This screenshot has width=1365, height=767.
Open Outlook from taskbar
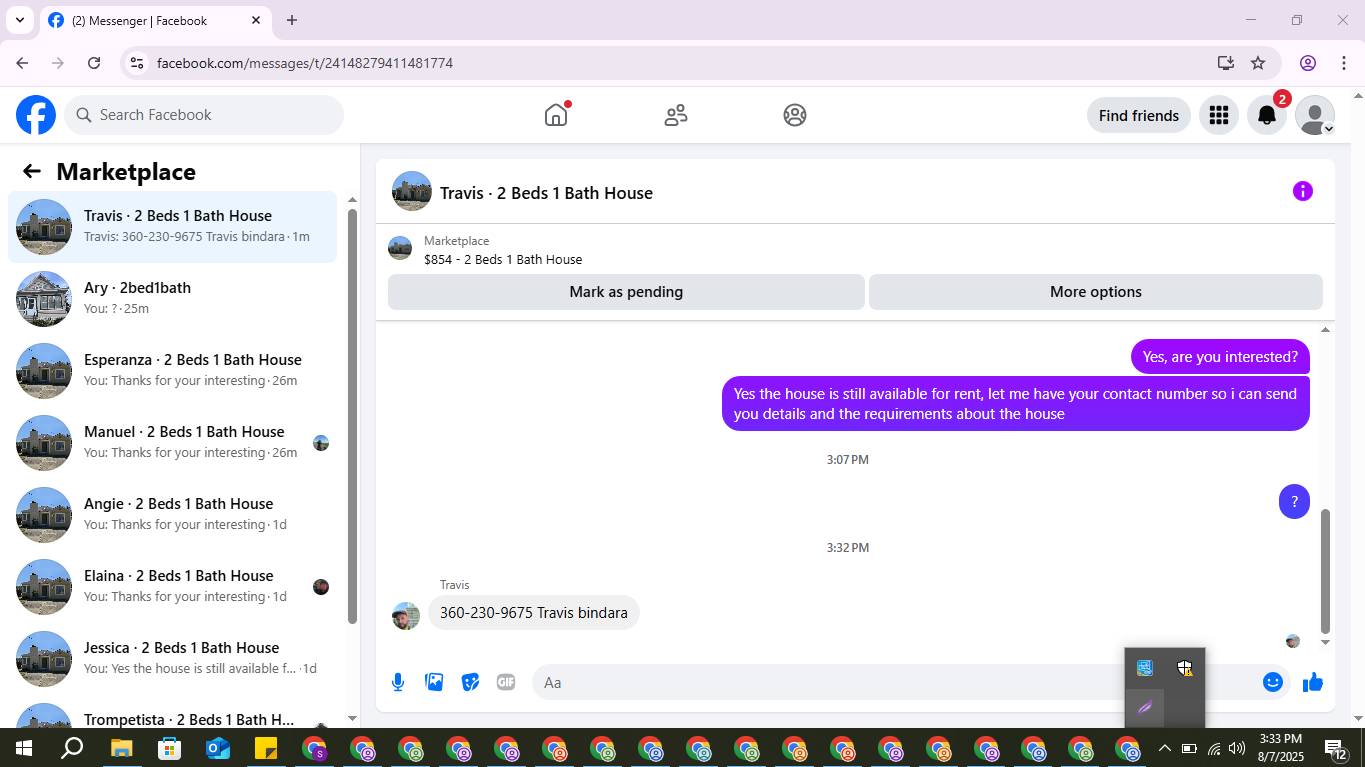tap(217, 748)
